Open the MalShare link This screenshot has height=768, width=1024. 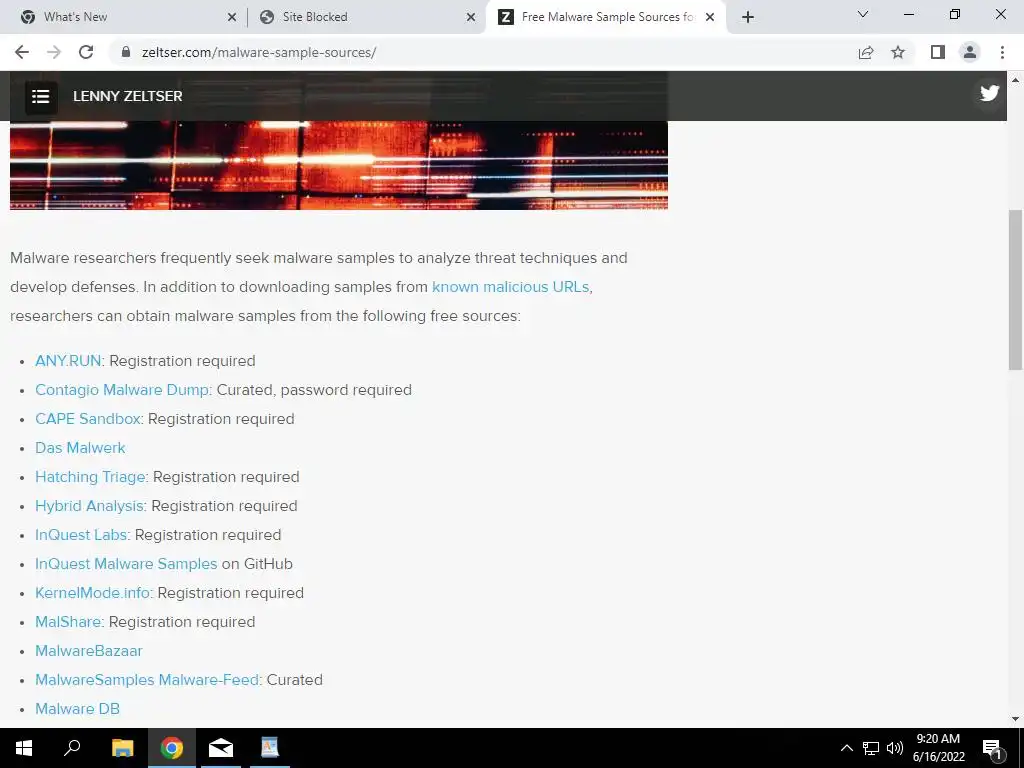[68, 622]
